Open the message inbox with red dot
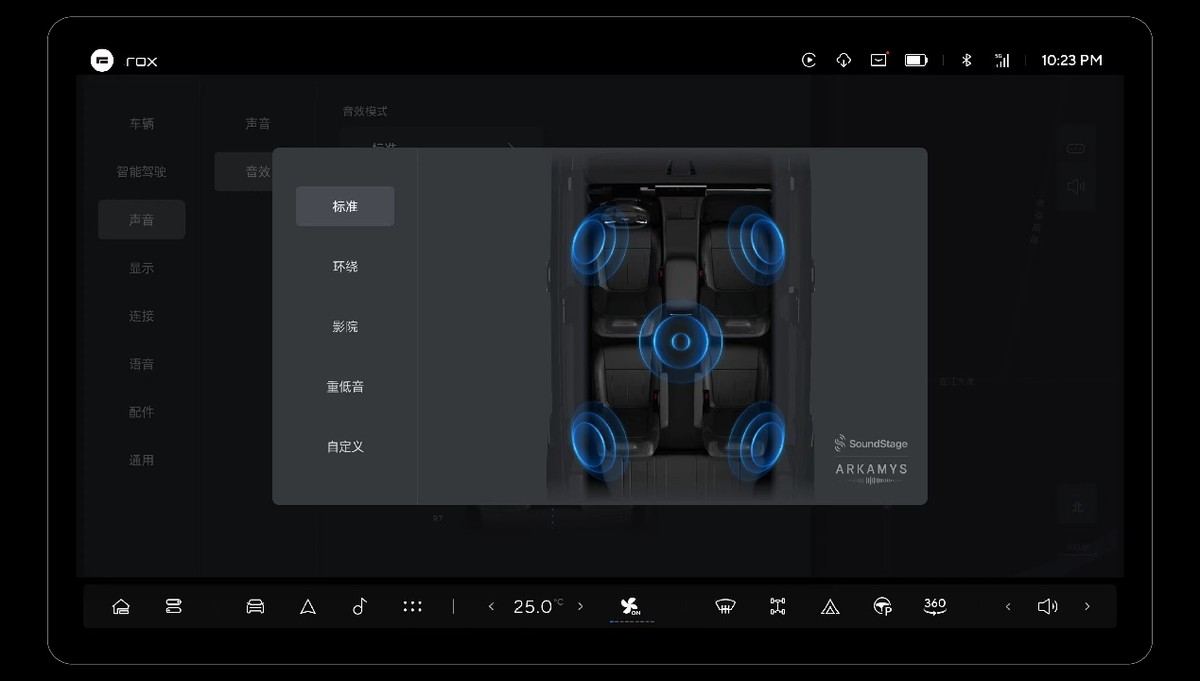Viewport: 1200px width, 681px height. [x=879, y=60]
